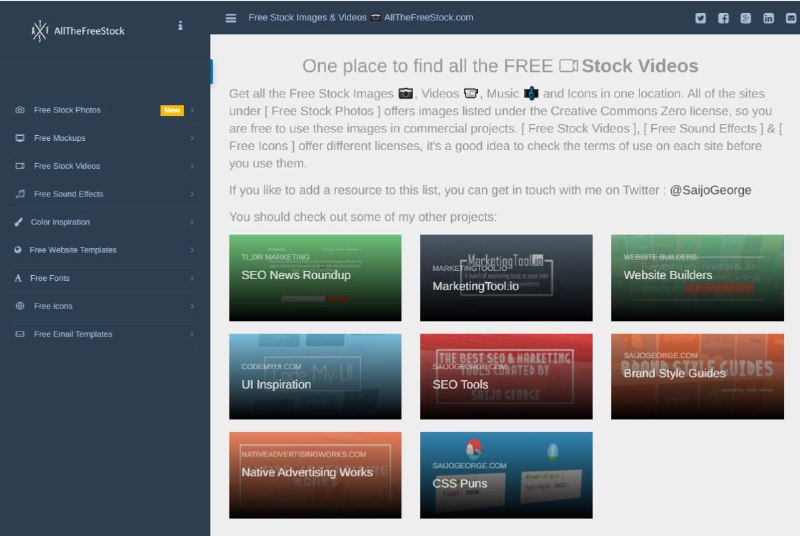Click the globe icon beside Free Icons
Screen dimensions: 800x536
20,306
